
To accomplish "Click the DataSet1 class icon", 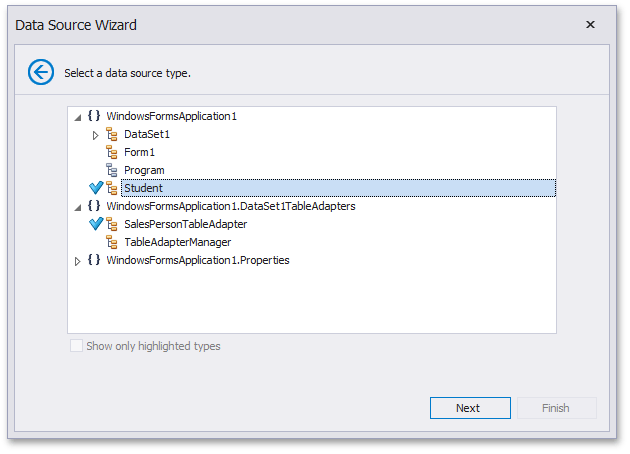I will 112,134.
